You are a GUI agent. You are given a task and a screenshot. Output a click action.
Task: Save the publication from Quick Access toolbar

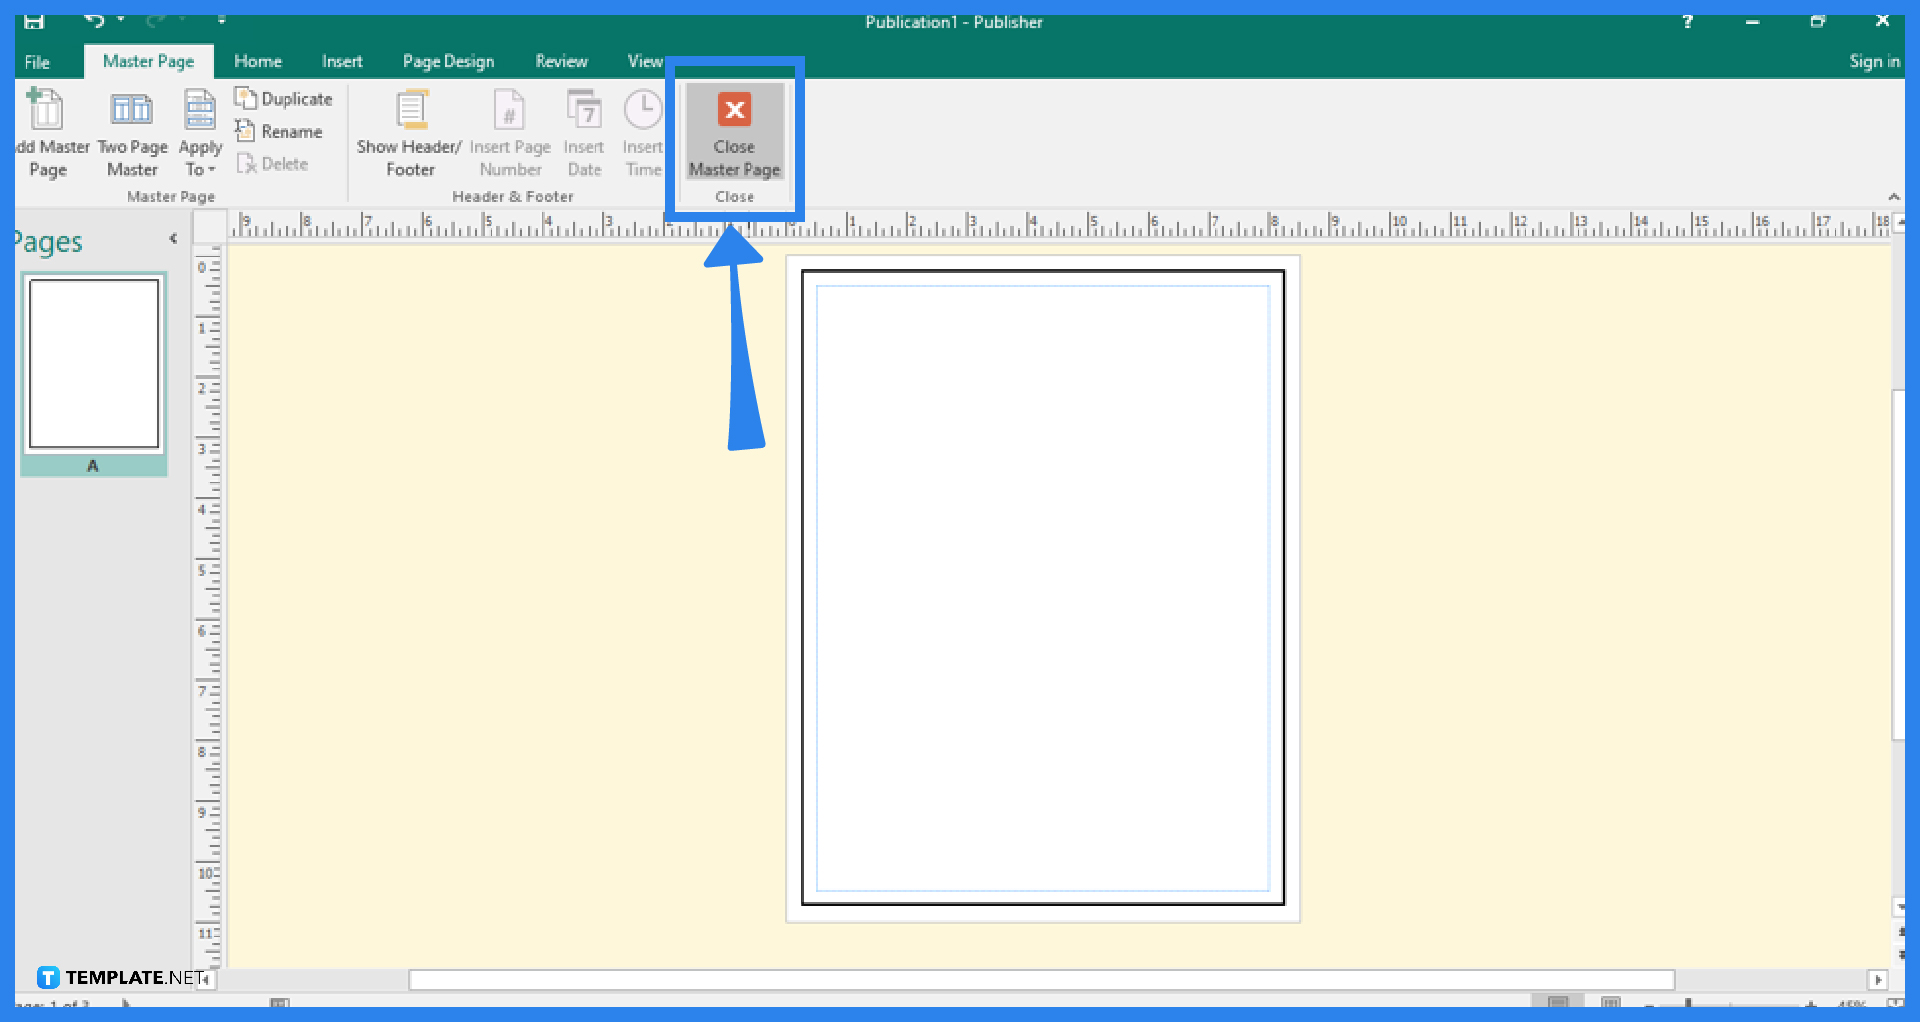pos(33,20)
